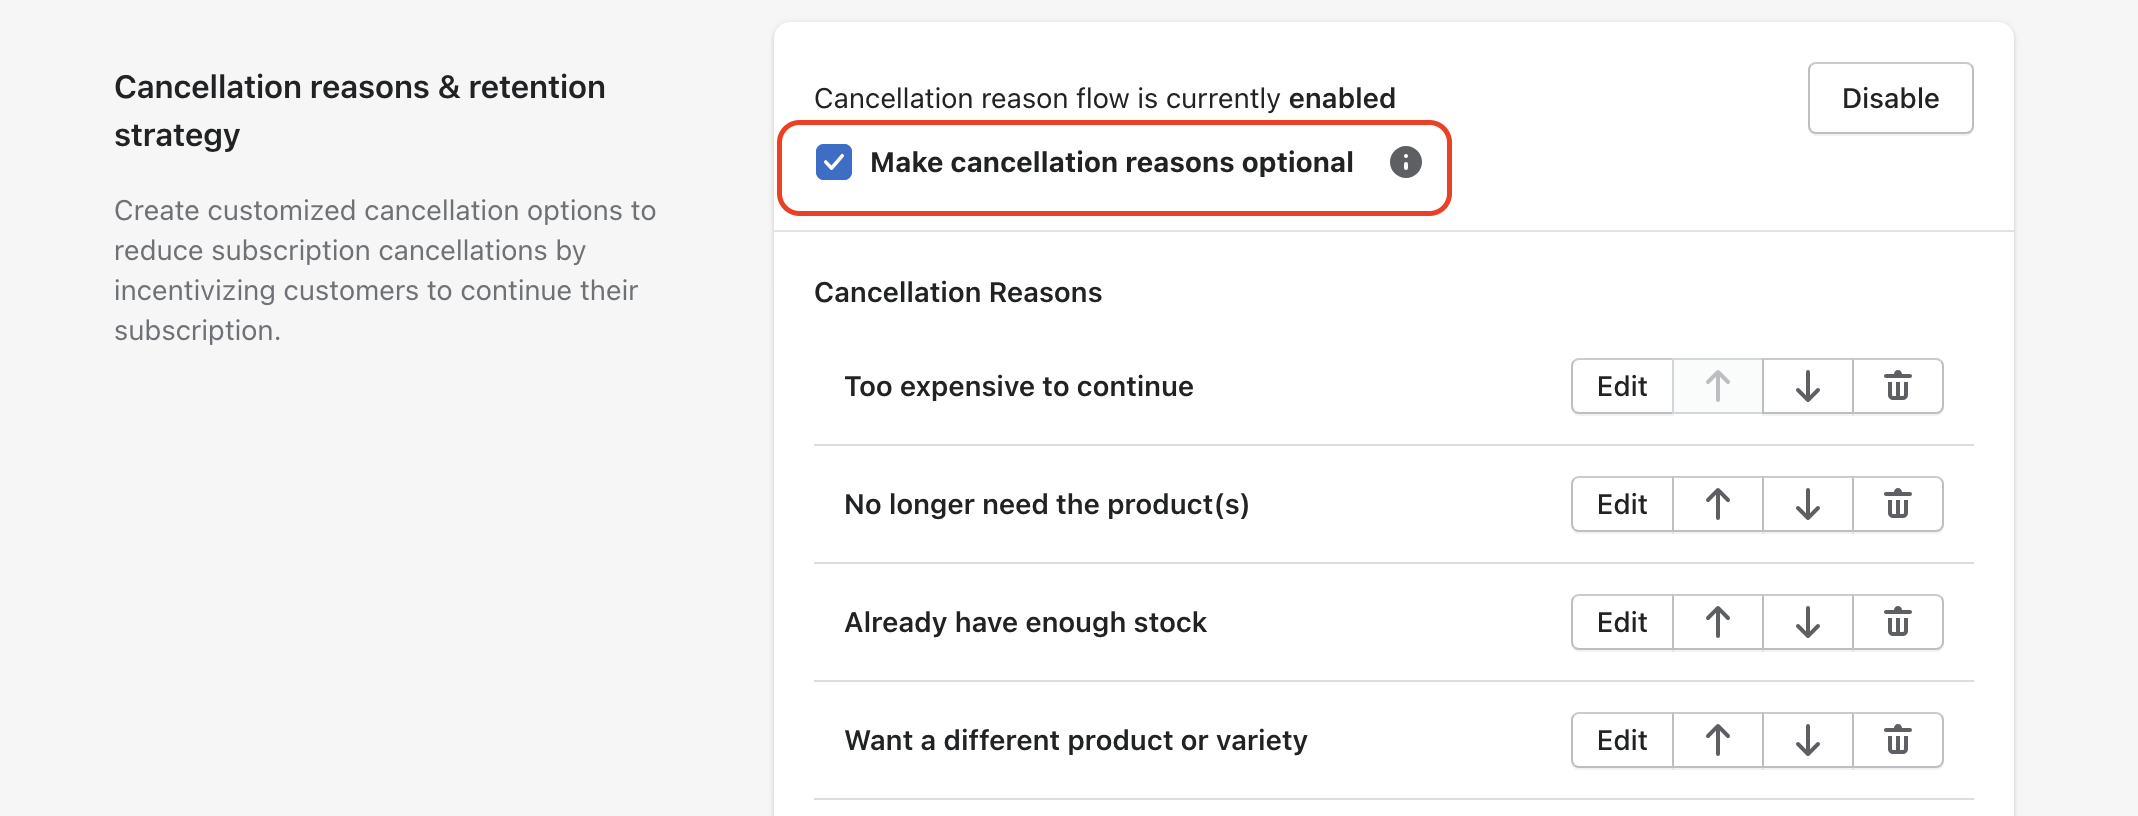This screenshot has height=816, width=2138.
Task: Move Want a different product or variety up
Action: coord(1717,740)
